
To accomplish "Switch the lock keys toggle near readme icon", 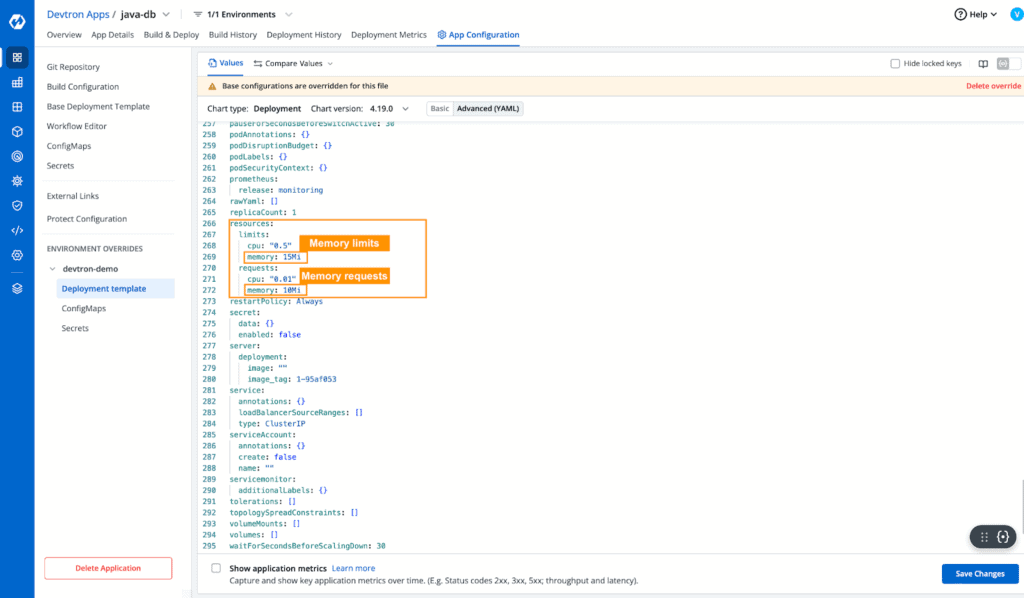I will 1010,63.
